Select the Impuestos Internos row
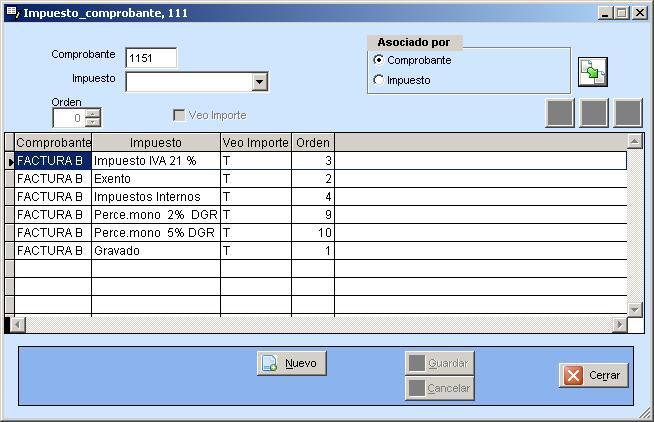This screenshot has height=422, width=654. click(155, 197)
